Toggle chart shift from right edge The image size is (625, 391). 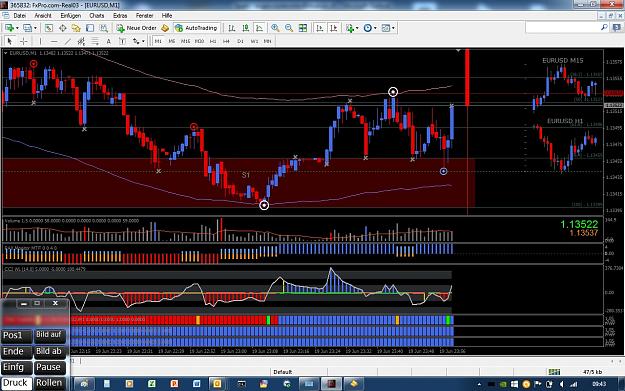[334, 28]
